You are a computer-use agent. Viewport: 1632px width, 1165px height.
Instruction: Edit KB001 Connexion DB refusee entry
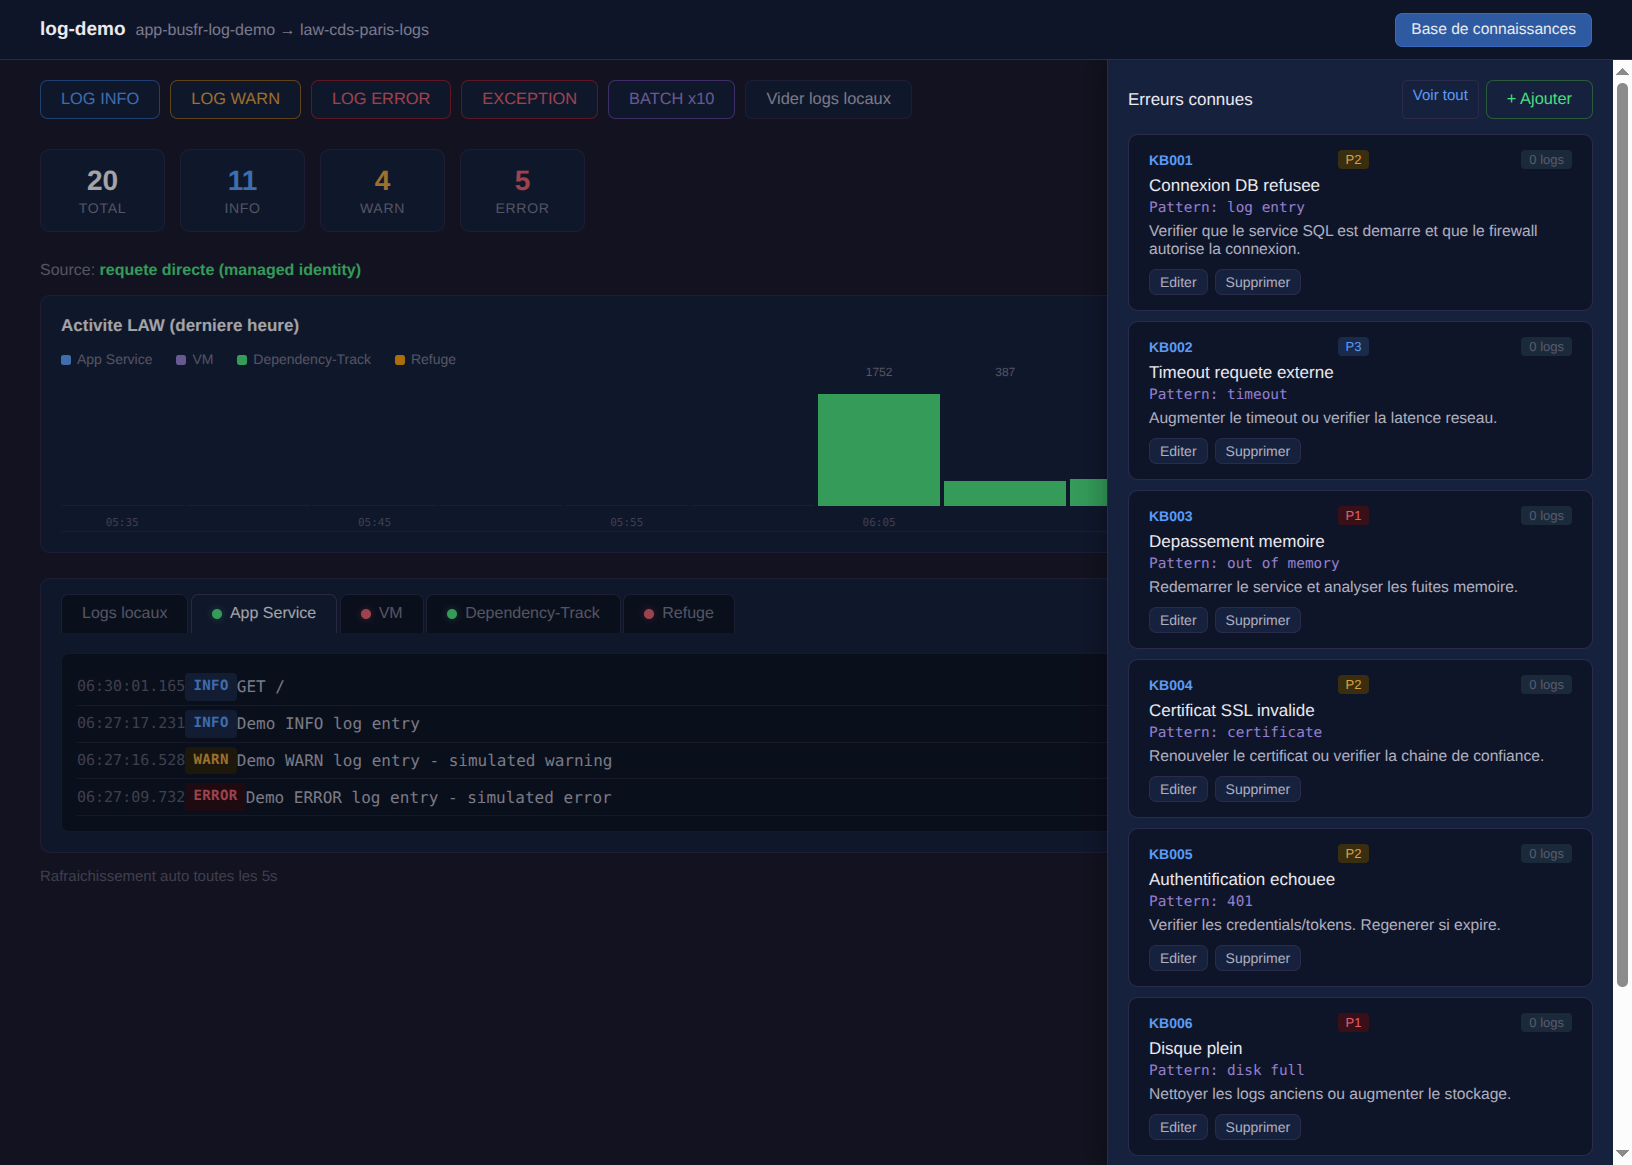[1178, 283]
